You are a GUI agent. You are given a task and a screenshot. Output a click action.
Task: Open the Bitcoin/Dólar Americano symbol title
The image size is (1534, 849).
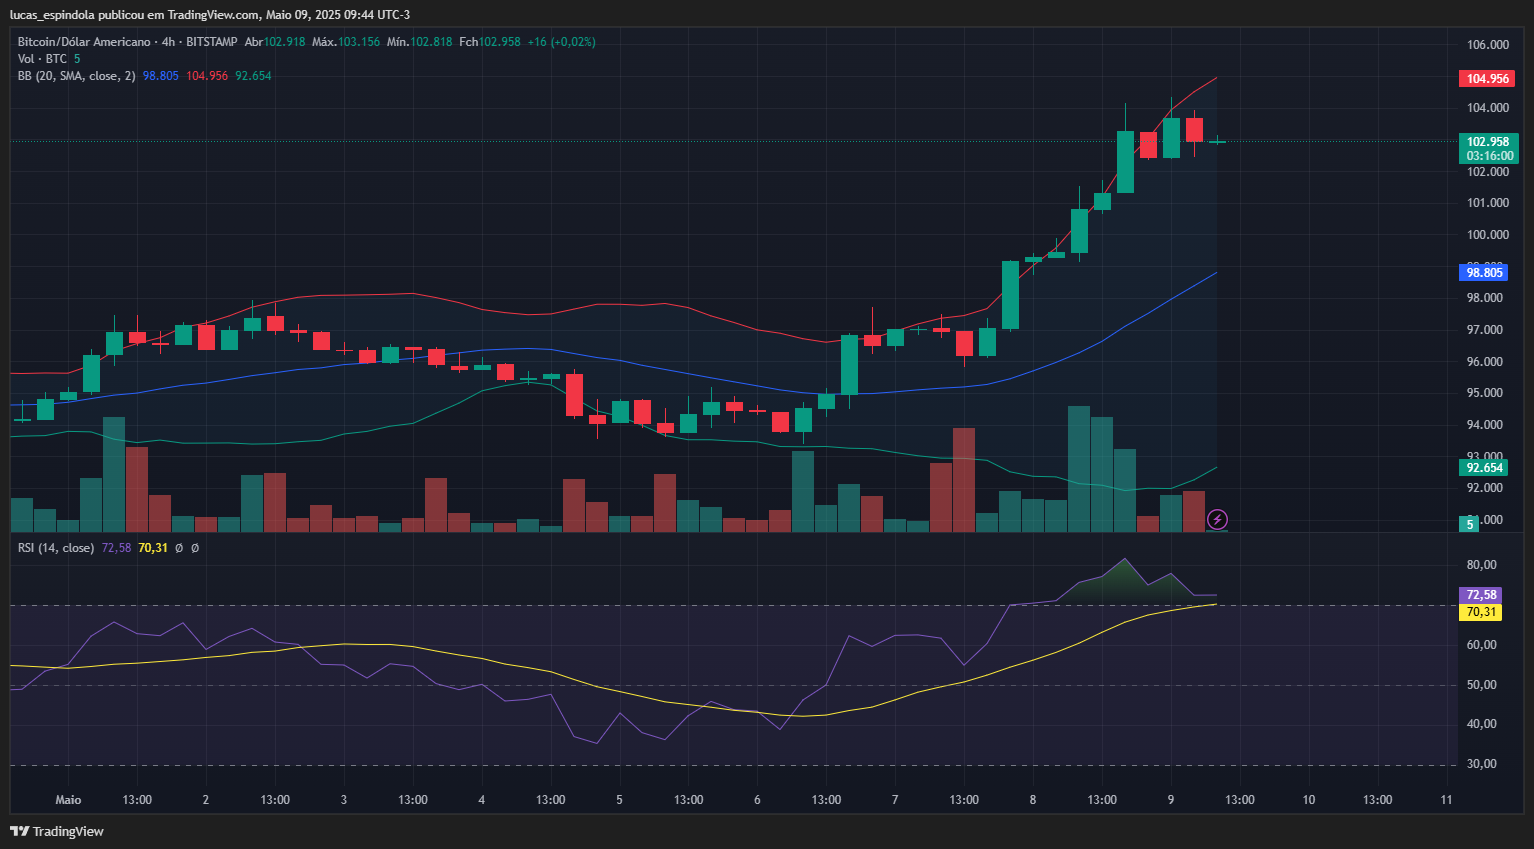84,42
